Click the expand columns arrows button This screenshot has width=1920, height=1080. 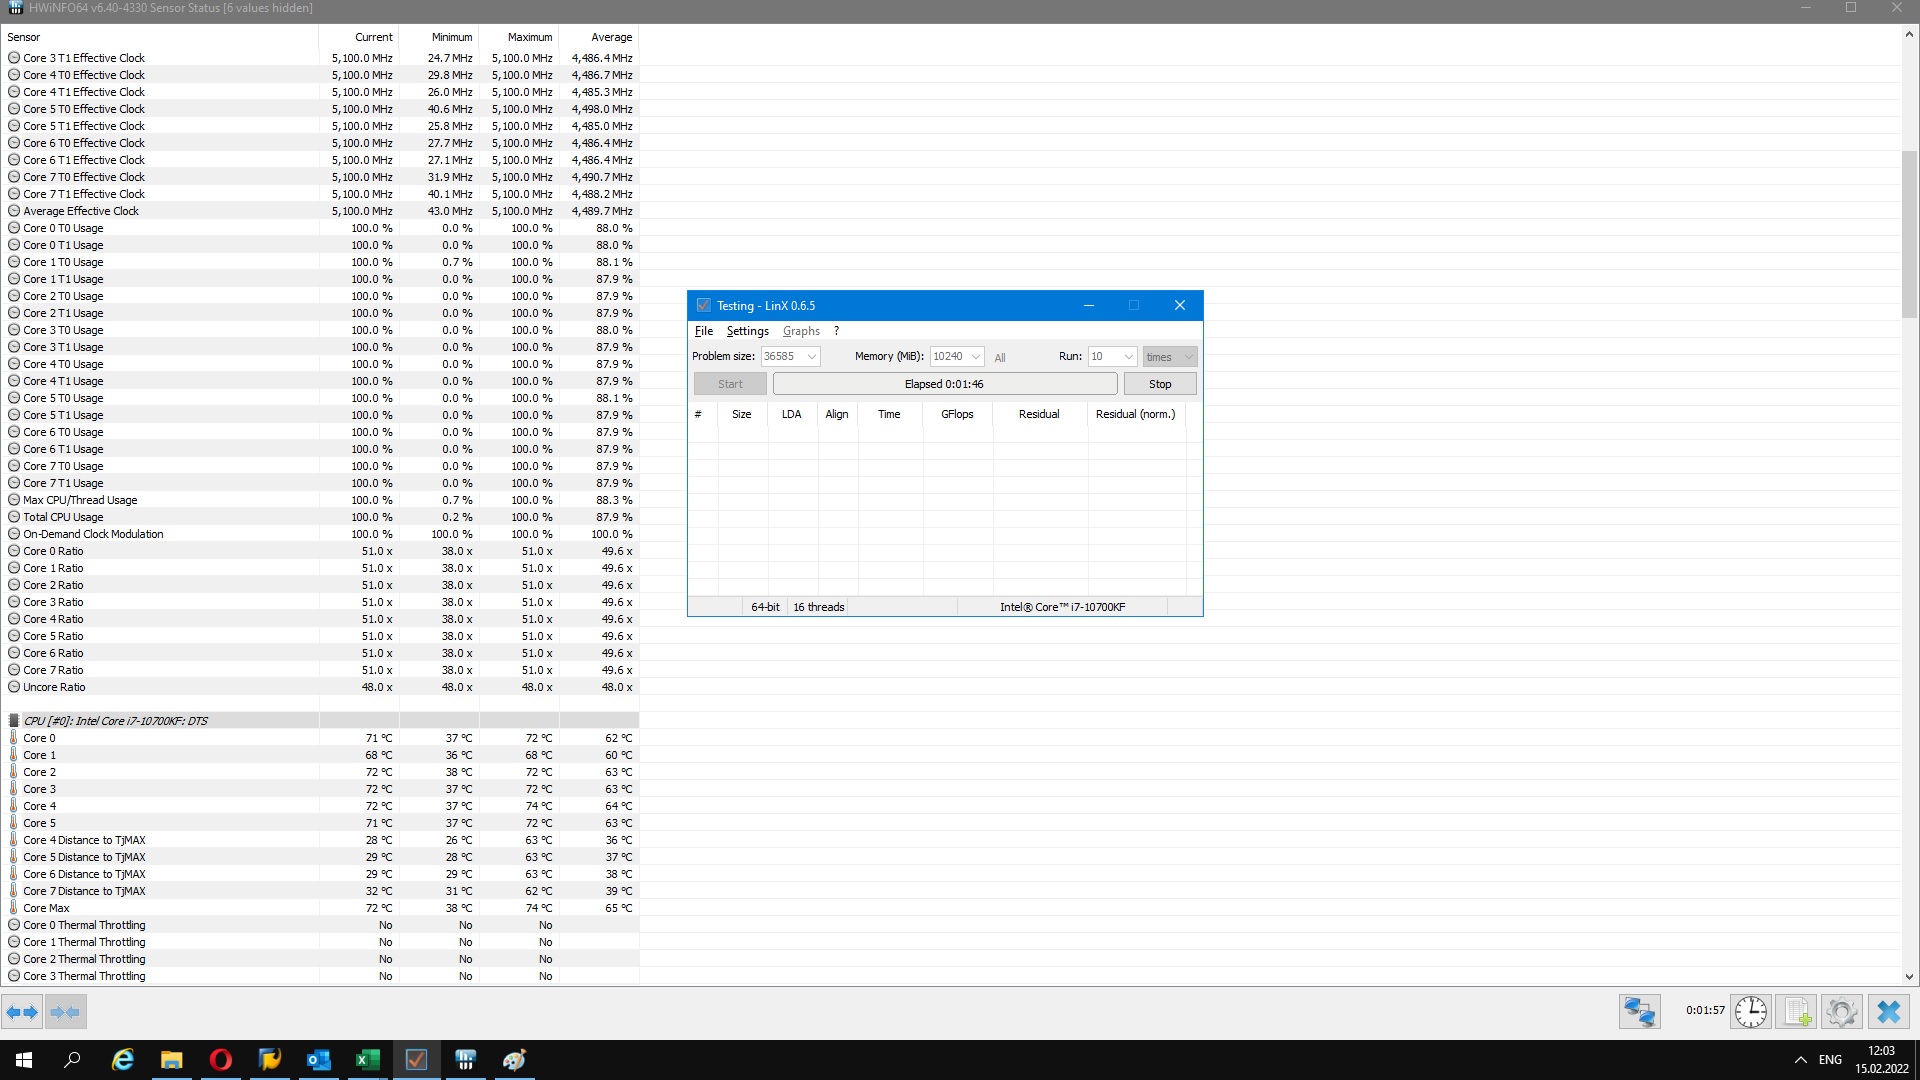tap(22, 1012)
